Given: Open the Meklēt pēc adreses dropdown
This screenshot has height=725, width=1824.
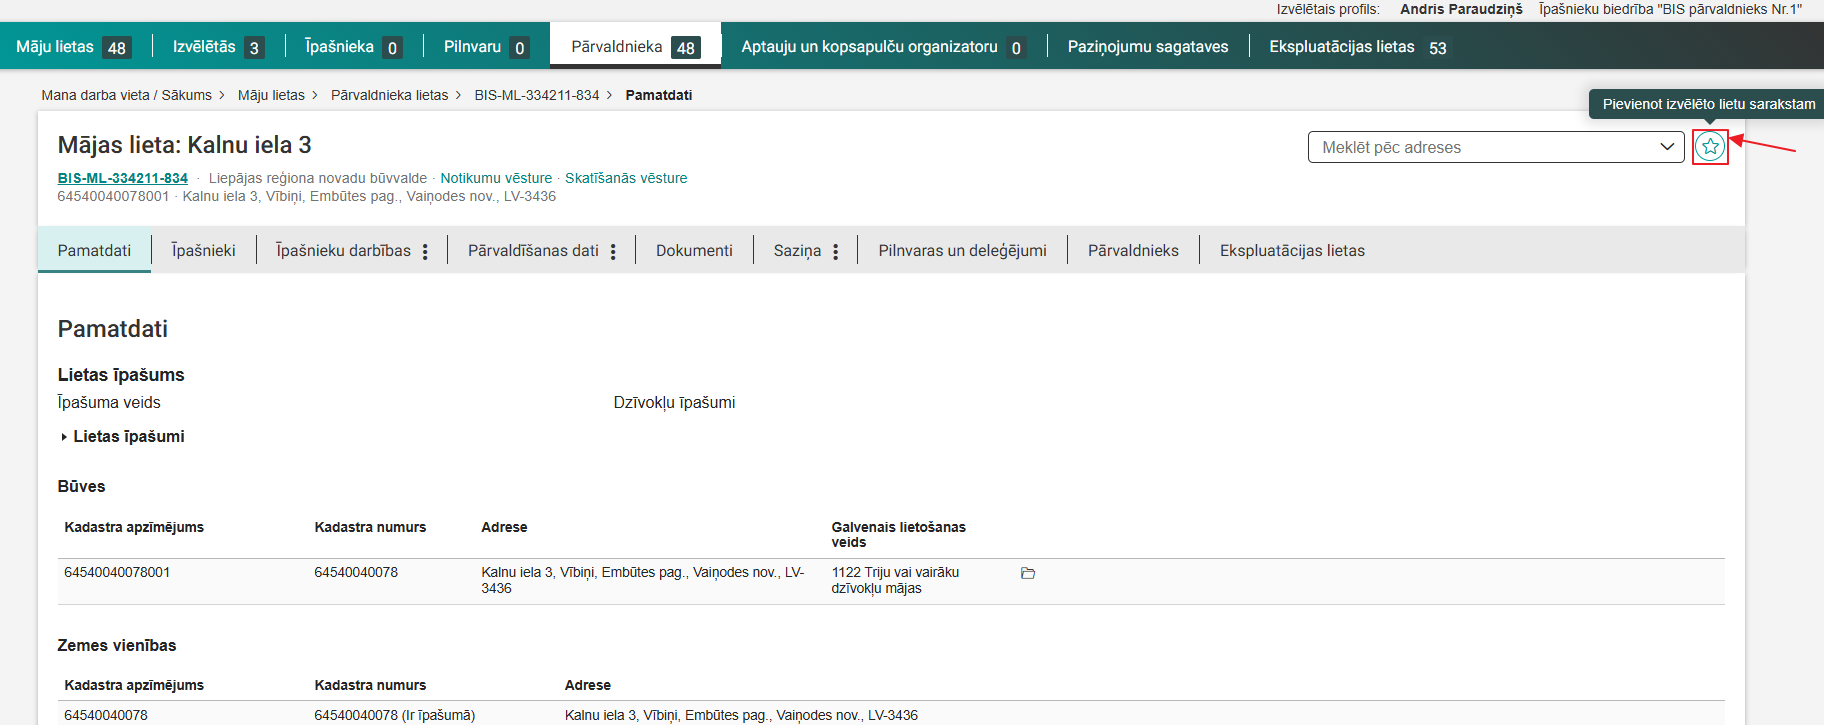Looking at the screenshot, I should pyautogui.click(x=1495, y=147).
